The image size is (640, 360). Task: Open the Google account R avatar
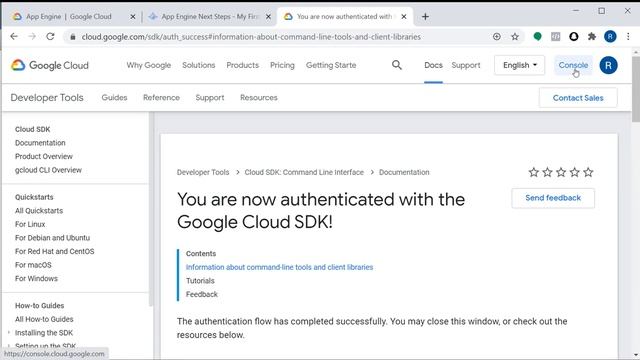[x=608, y=65]
